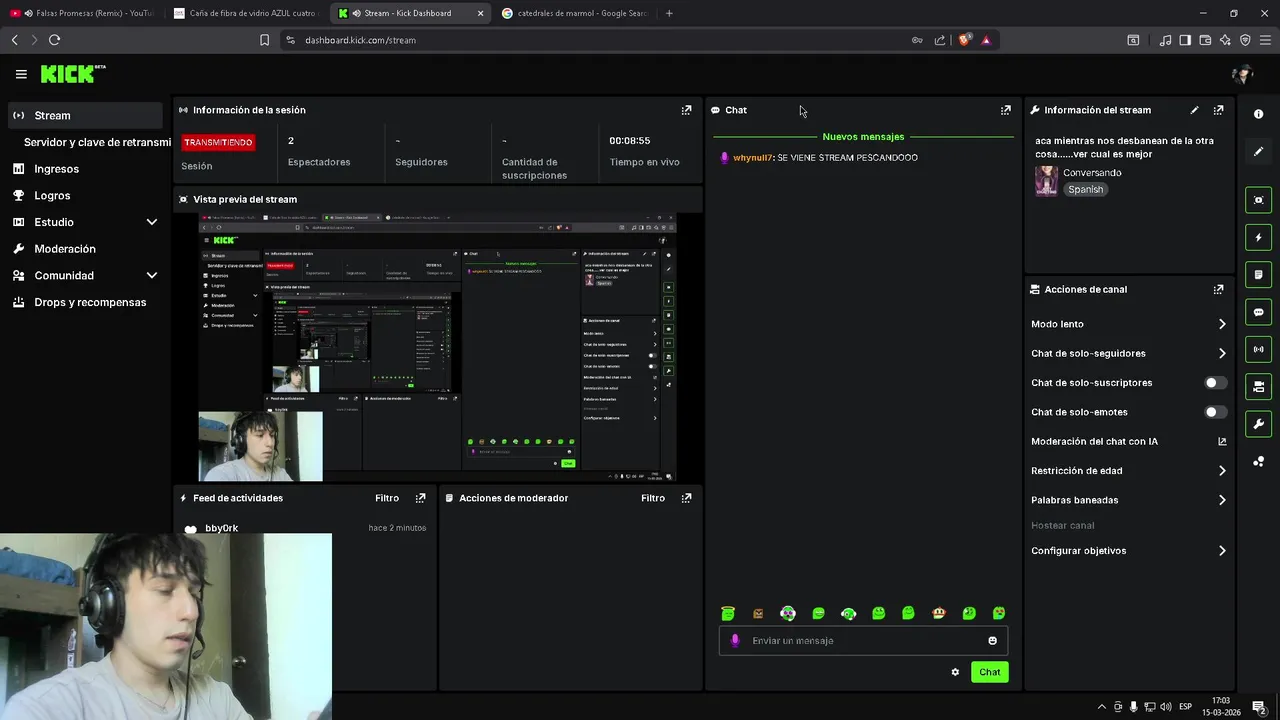Viewport: 1280px width, 720px height.
Task: Switch to Falsas Promesas YouTube tab
Action: click(82, 13)
